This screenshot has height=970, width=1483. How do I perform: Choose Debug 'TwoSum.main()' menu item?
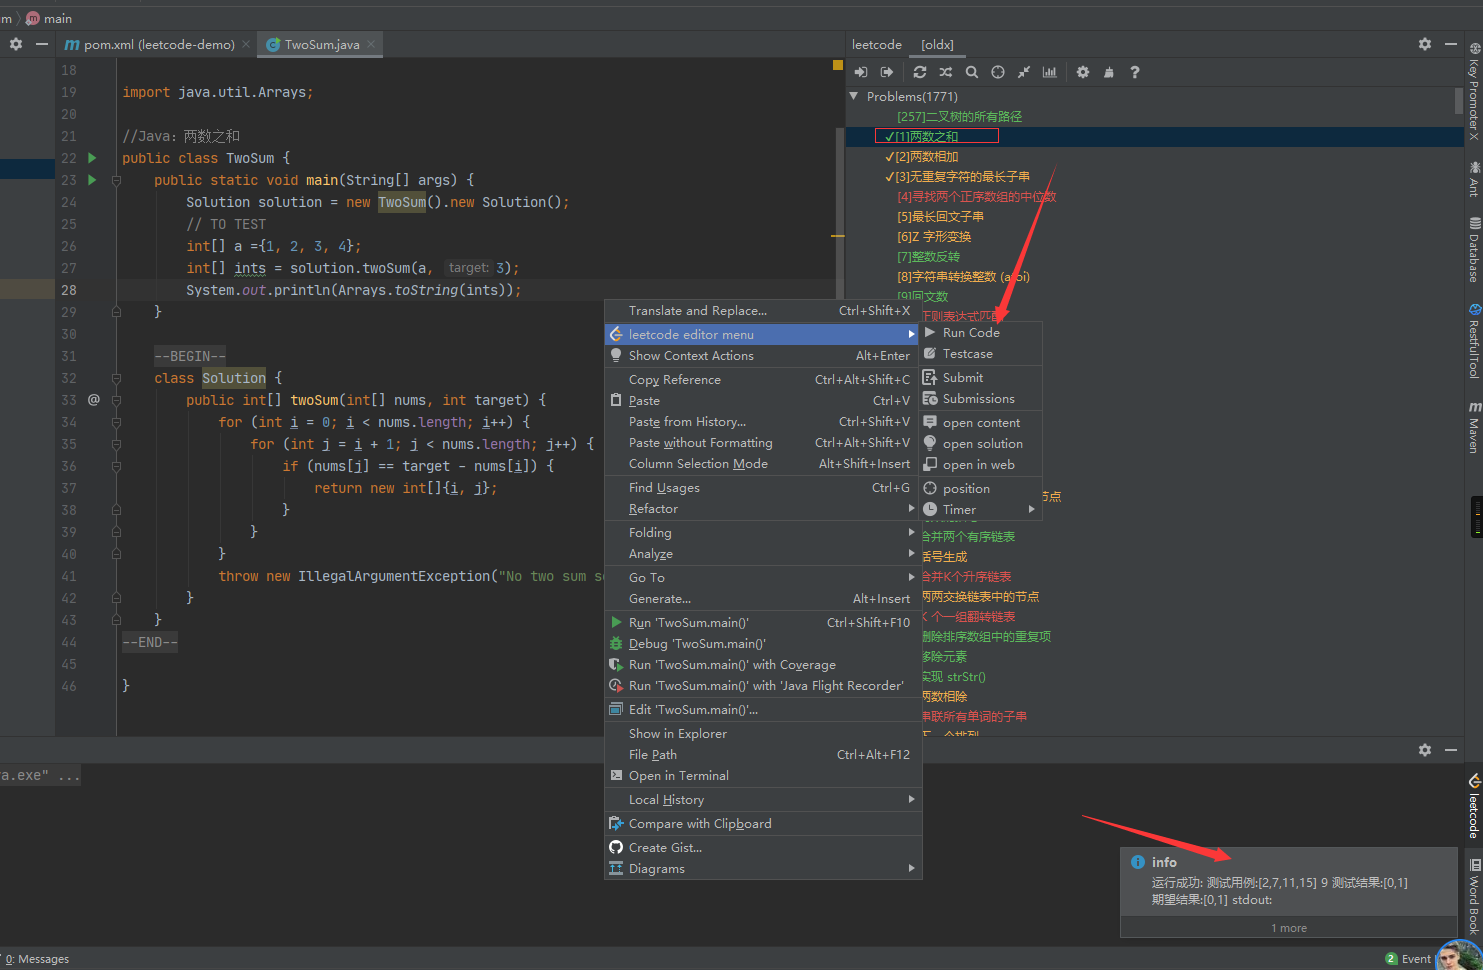[763, 643]
